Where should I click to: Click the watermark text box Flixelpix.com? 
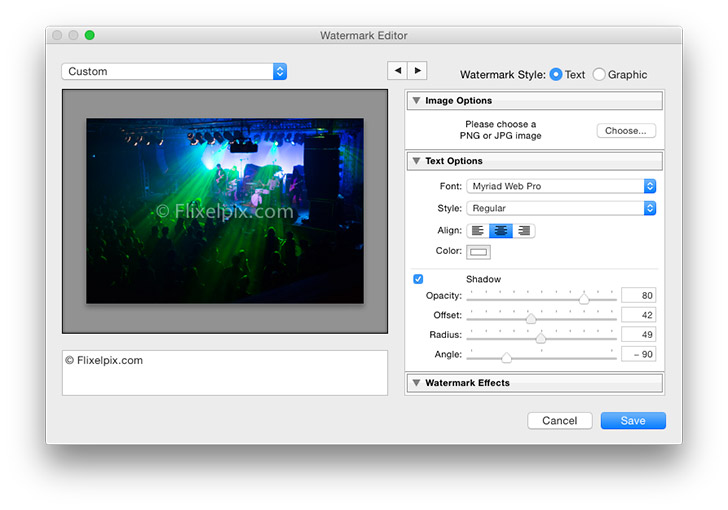click(x=225, y=373)
